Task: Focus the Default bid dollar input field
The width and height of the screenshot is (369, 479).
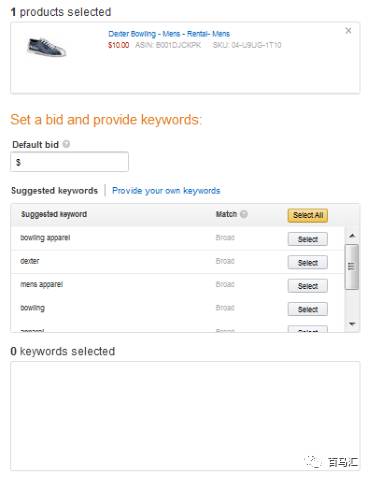Action: (x=69, y=162)
